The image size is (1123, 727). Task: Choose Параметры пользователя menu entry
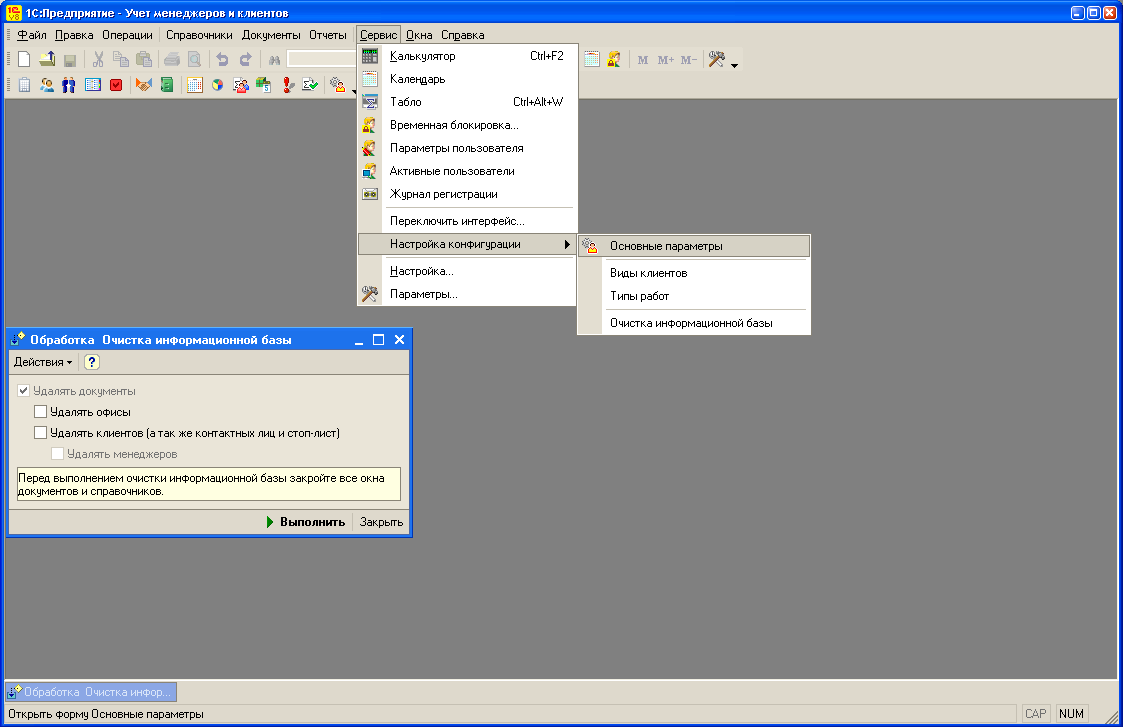(467, 148)
